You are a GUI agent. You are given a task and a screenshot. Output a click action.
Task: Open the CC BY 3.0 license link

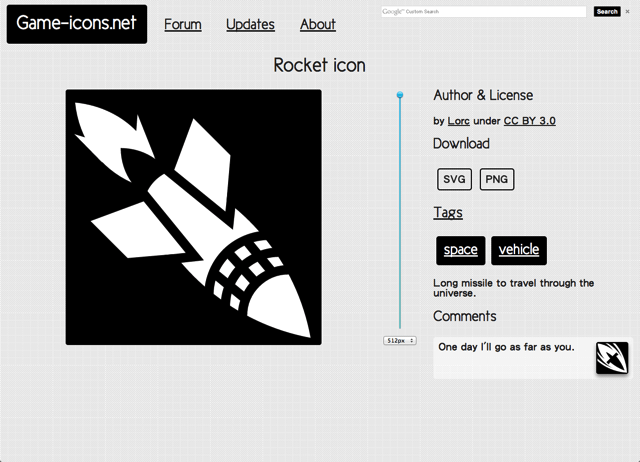(x=529, y=121)
